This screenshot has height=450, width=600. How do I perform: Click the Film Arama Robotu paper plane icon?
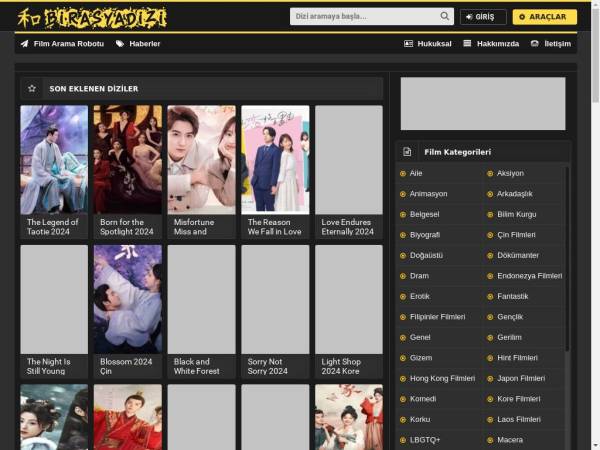click(x=24, y=44)
